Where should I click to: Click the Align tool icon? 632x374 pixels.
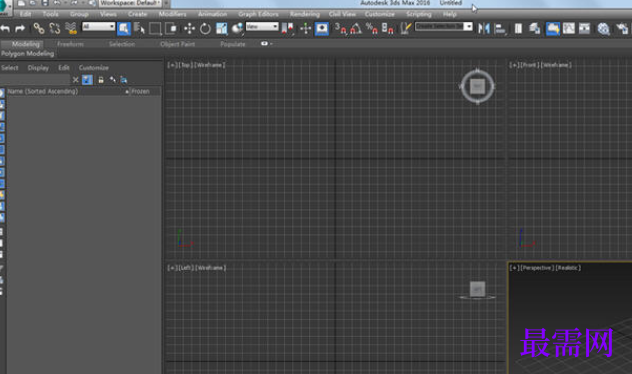pyautogui.click(x=500, y=29)
